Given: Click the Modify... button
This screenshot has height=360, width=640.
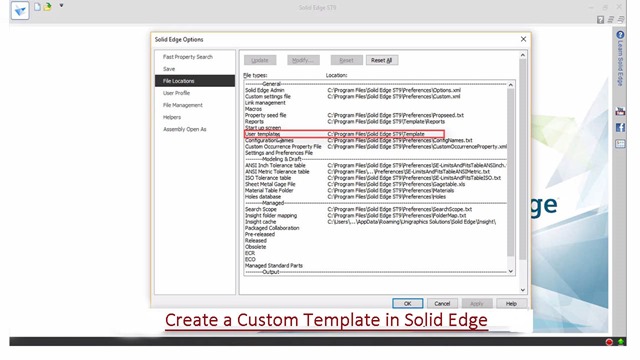Looking at the screenshot, I should (x=303, y=60).
